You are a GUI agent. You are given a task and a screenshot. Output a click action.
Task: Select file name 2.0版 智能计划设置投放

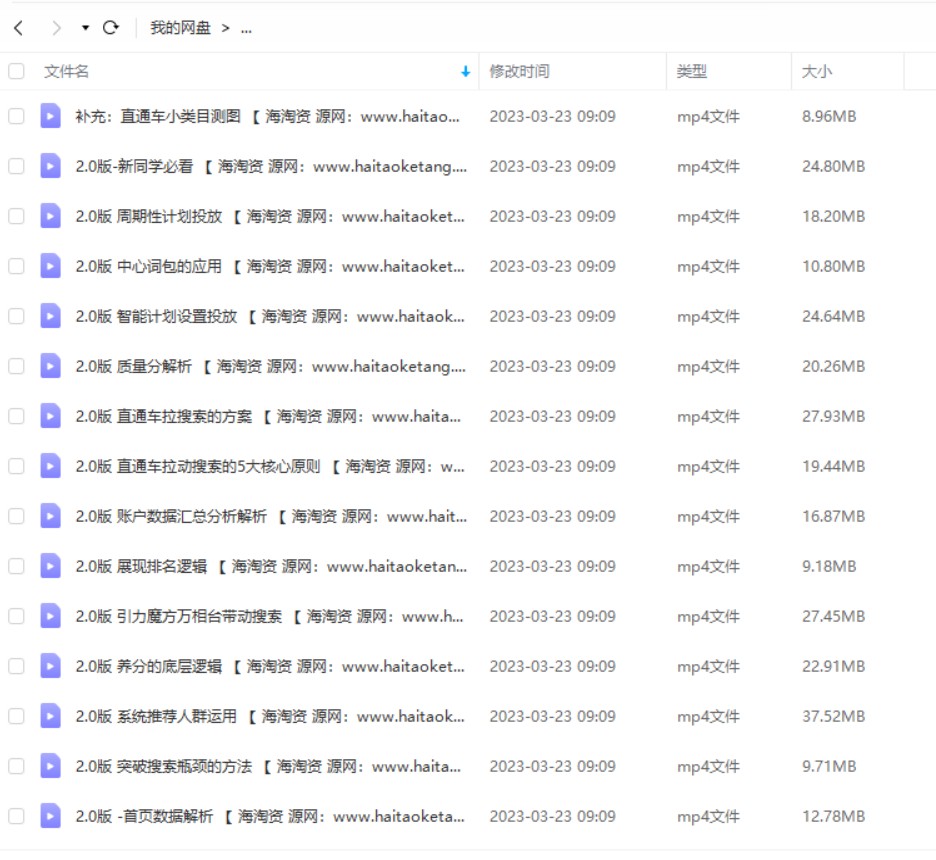click(x=270, y=316)
